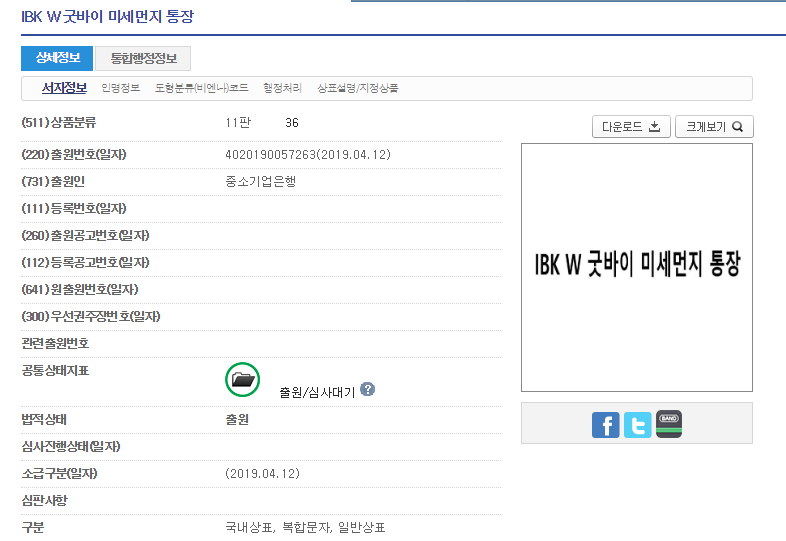Click the 소급구분 date (2019.04.12)

[263, 474]
